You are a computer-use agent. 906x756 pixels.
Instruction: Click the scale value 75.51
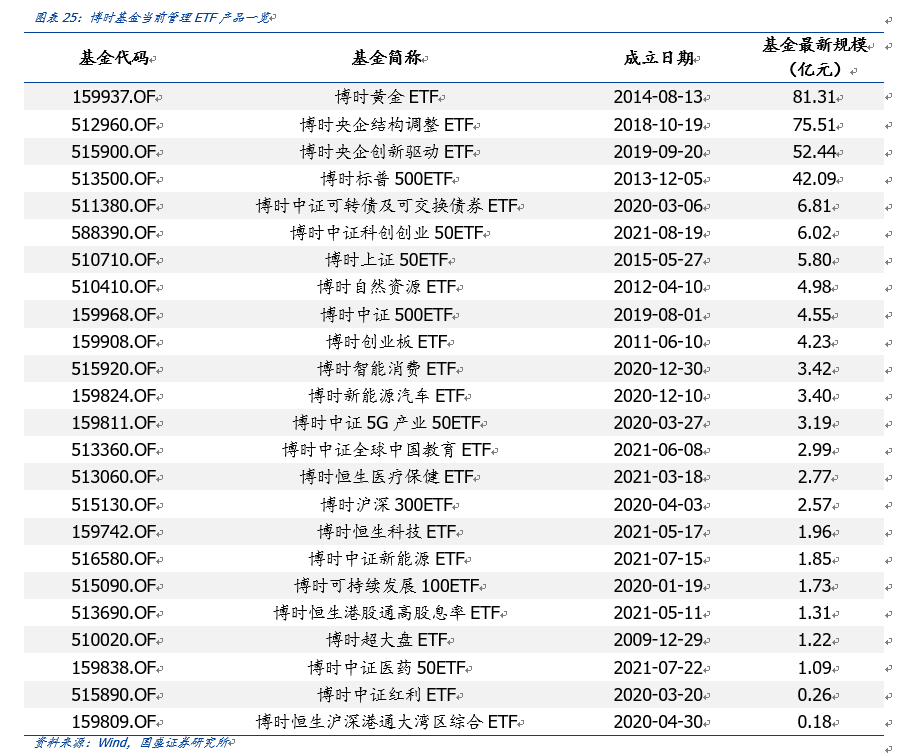click(x=814, y=124)
